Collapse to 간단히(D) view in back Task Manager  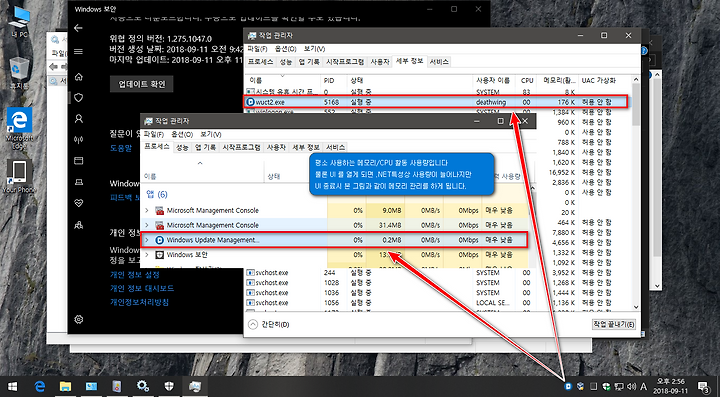point(269,324)
